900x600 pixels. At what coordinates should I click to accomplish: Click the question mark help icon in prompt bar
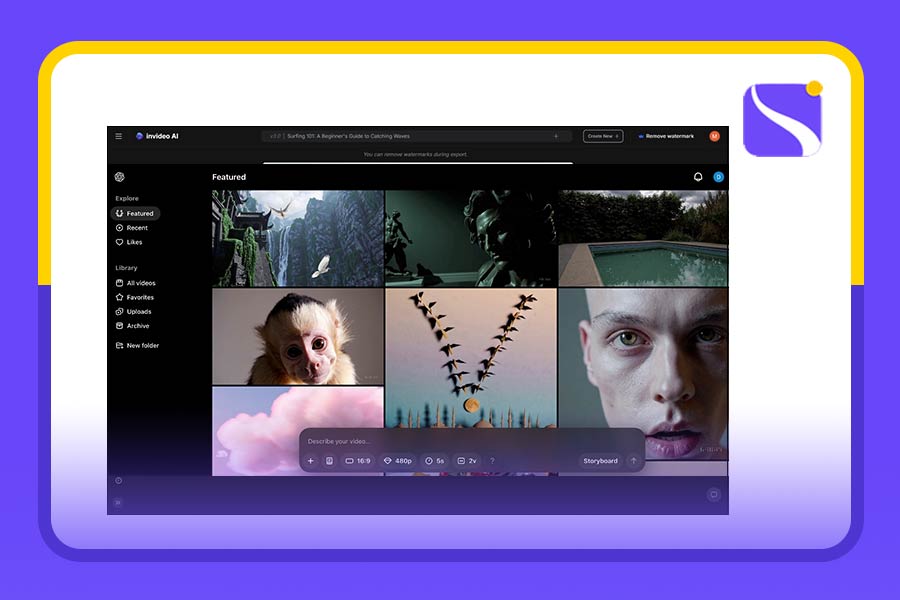click(492, 461)
